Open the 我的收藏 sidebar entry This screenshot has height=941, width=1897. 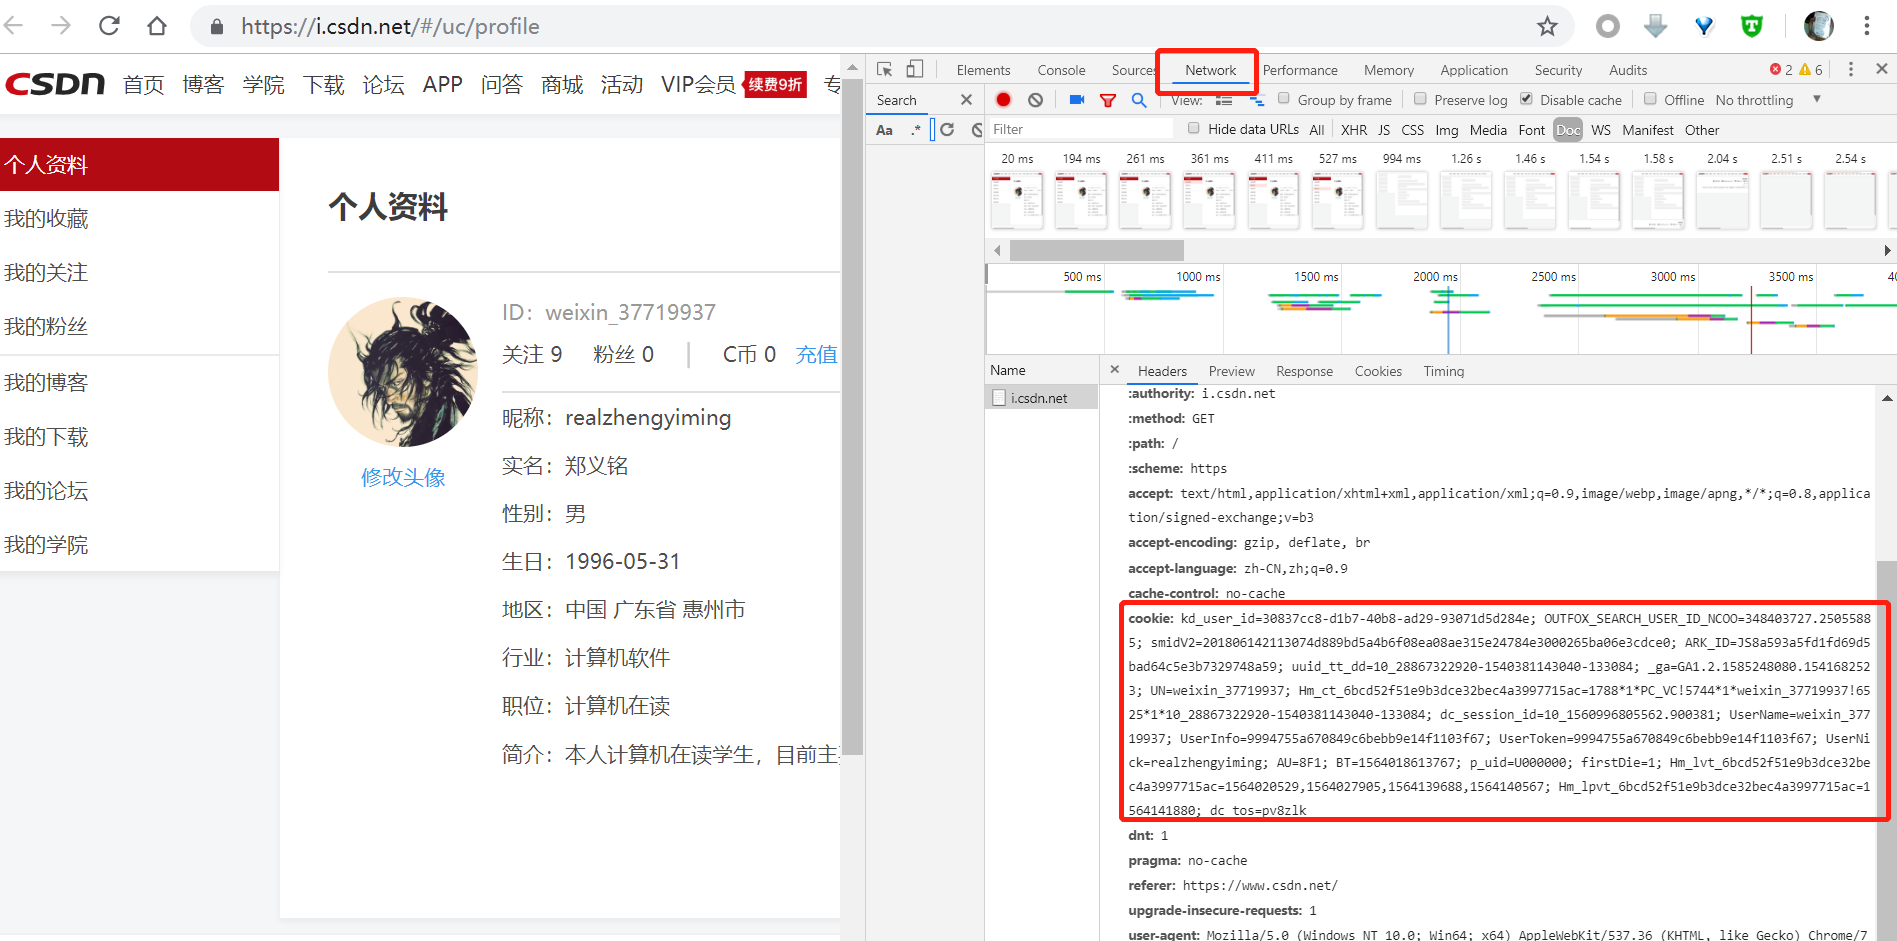(46, 218)
